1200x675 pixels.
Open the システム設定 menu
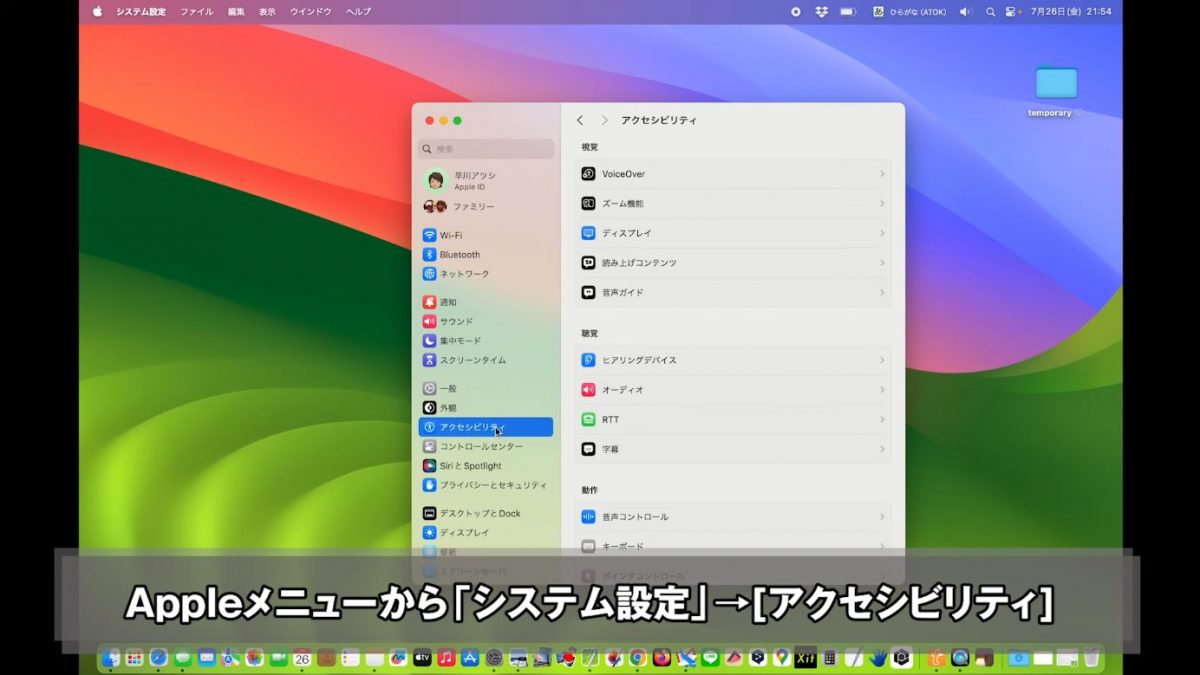click(141, 12)
